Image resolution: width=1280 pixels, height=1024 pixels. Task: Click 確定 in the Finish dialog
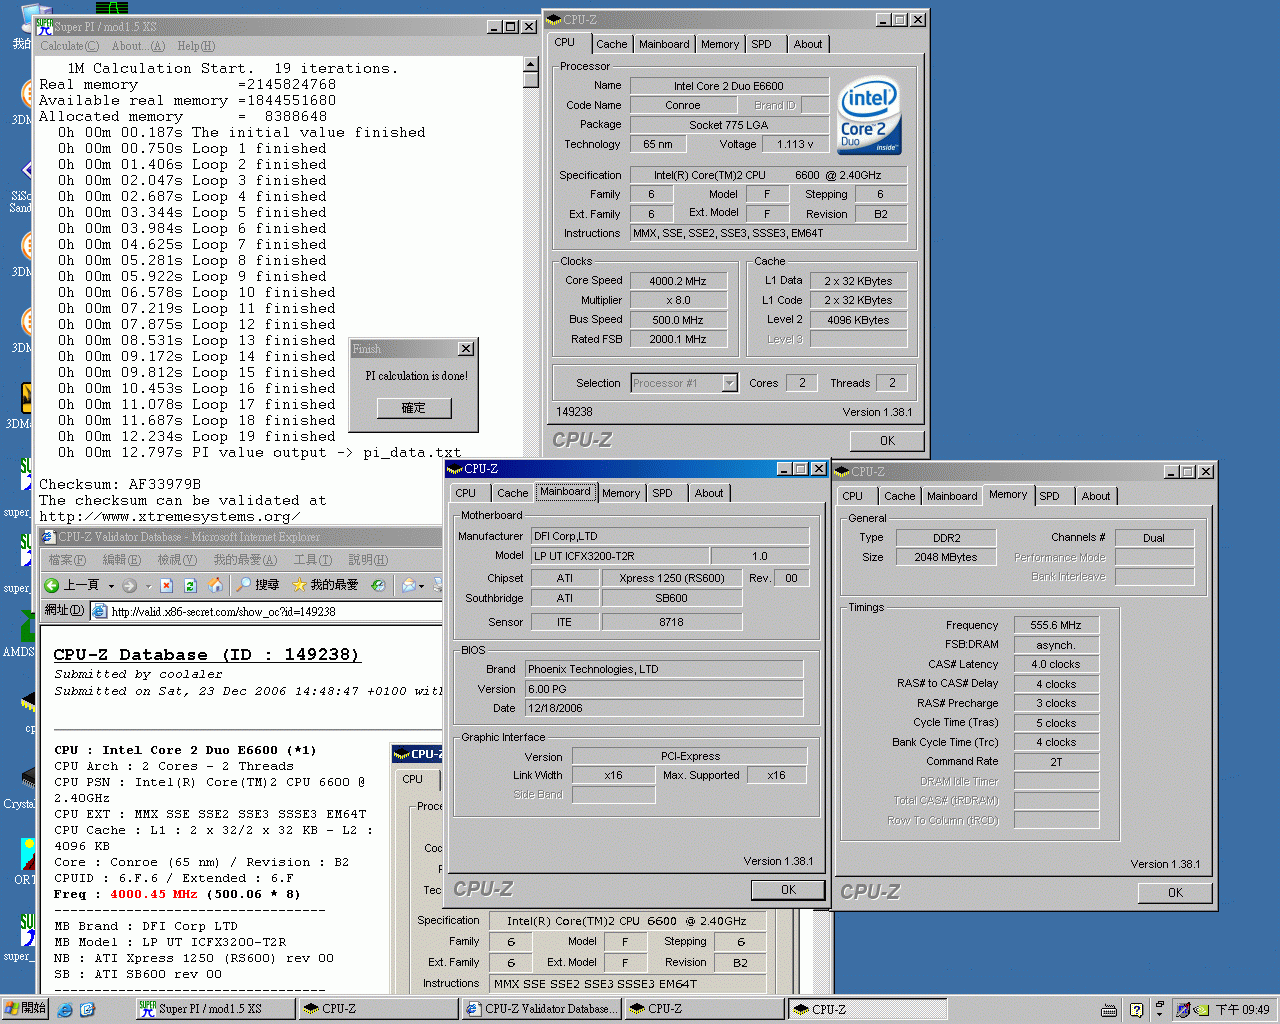(x=414, y=408)
